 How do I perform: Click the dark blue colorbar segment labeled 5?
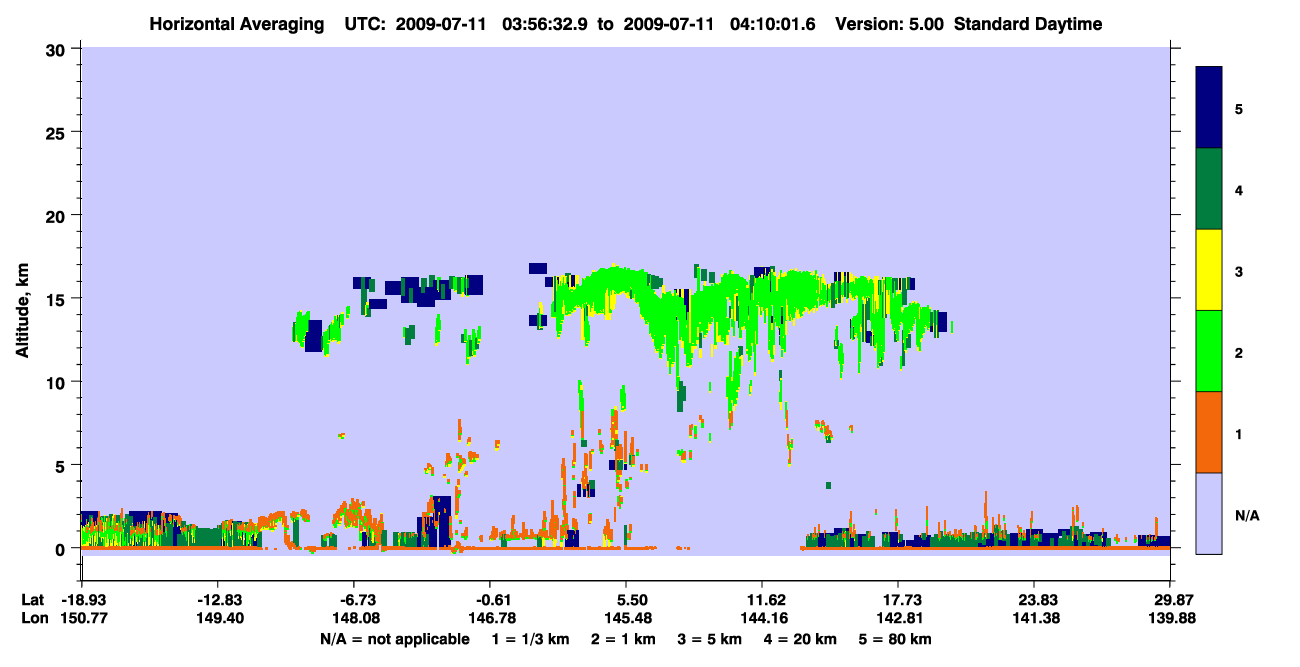point(1209,108)
